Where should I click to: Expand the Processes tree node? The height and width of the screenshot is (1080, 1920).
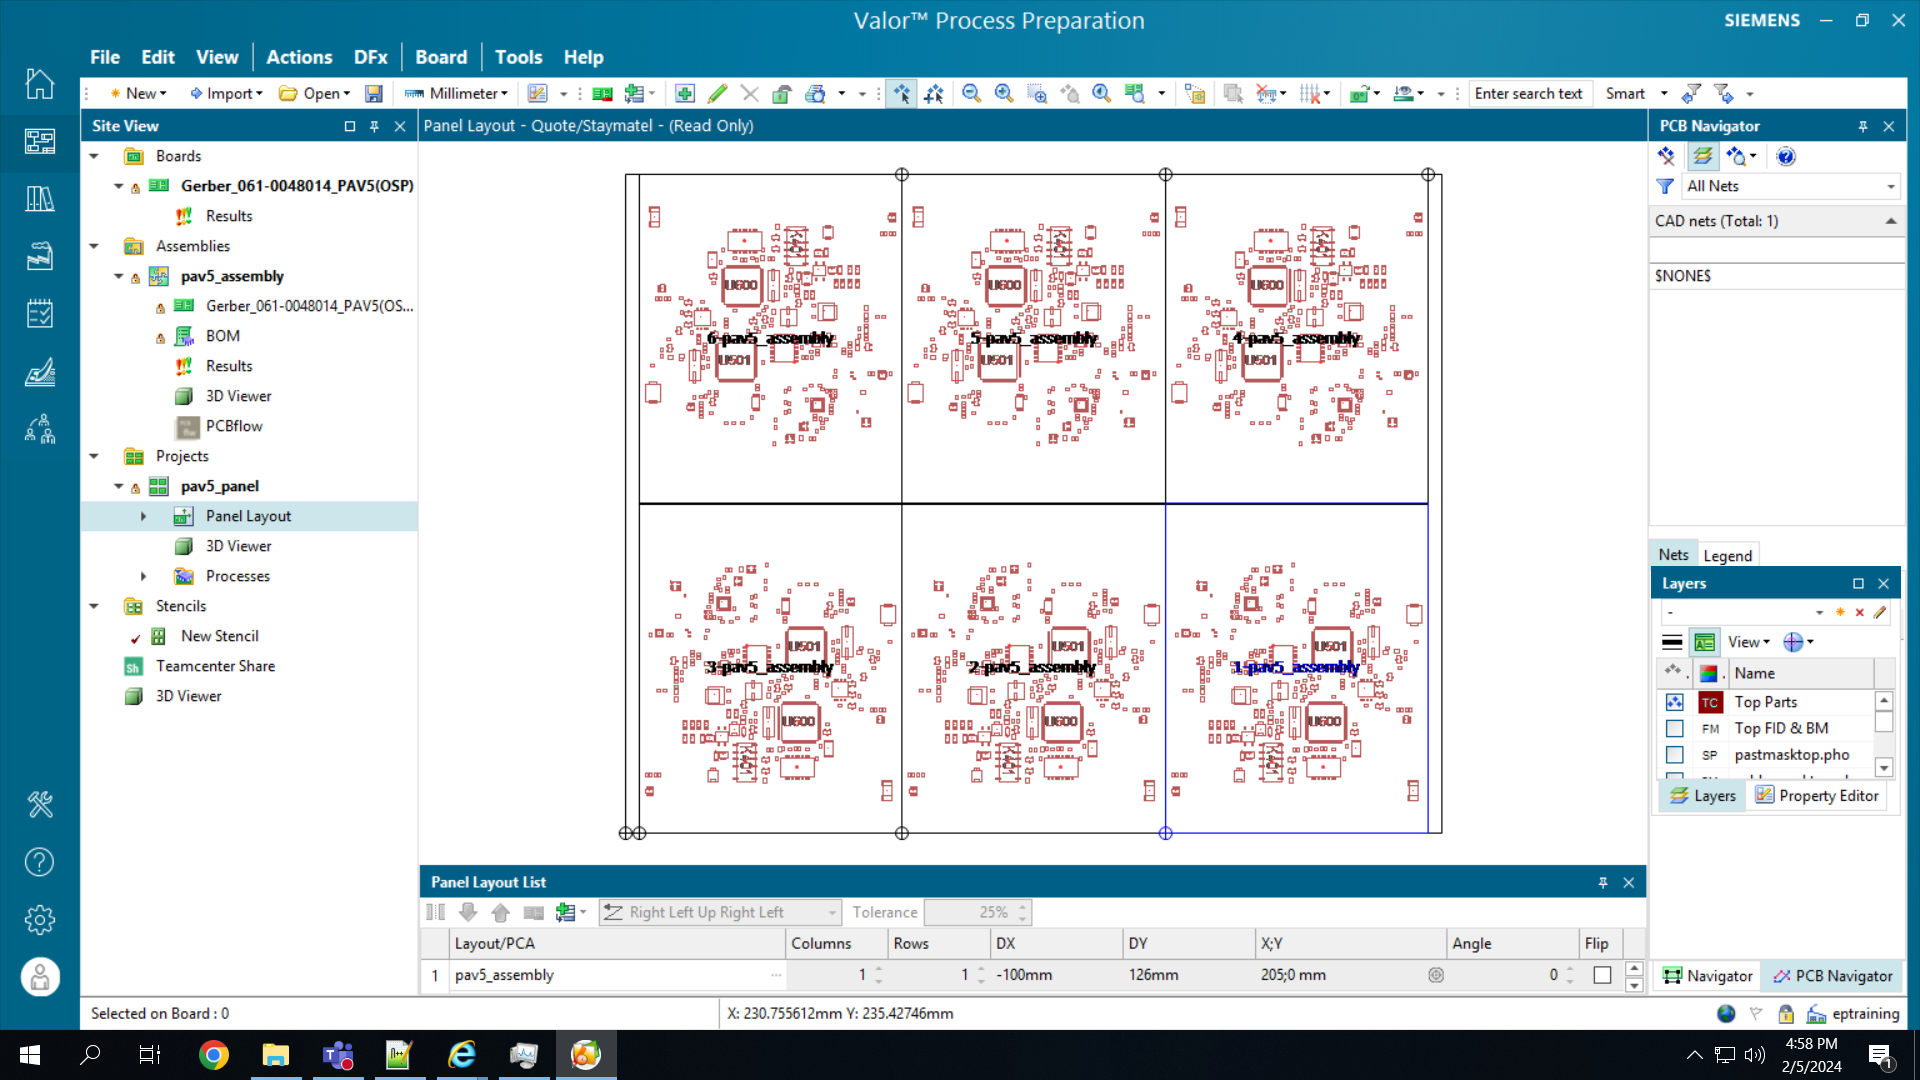(143, 576)
